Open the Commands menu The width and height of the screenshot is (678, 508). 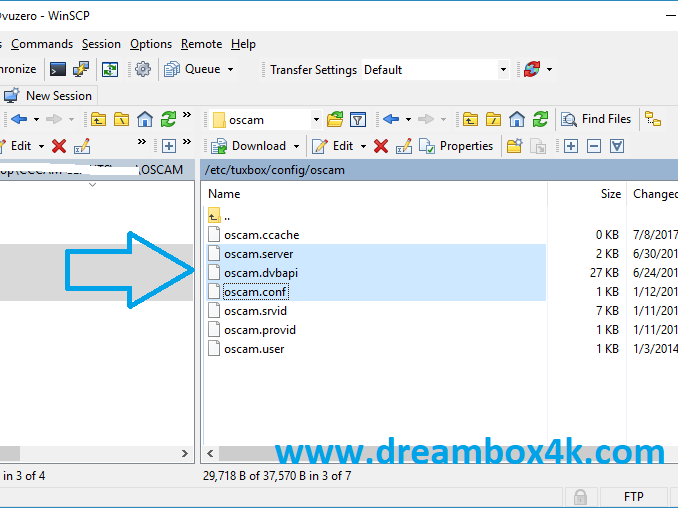[42, 44]
